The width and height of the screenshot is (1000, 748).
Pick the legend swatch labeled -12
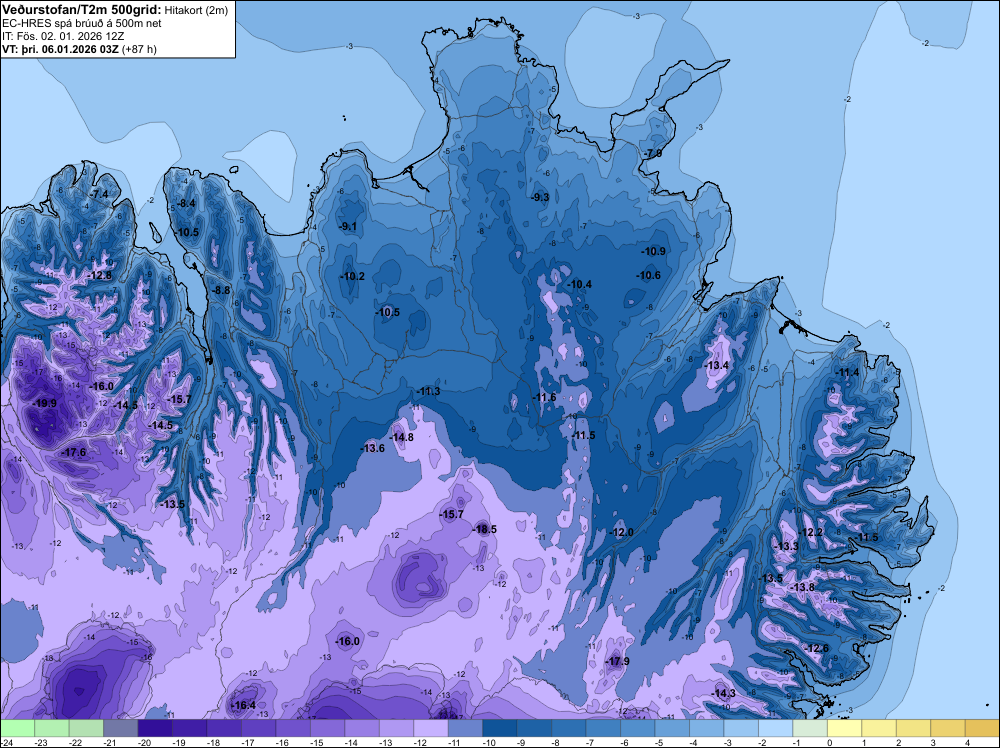[x=430, y=728]
